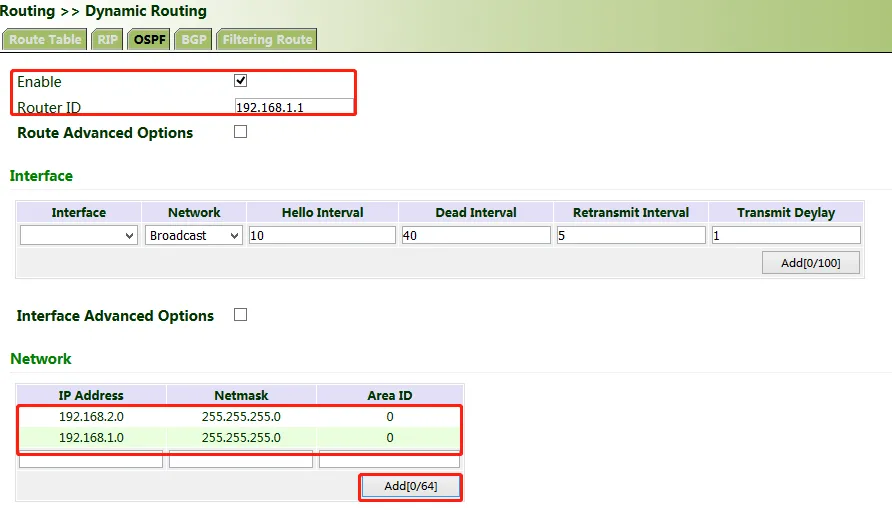The height and width of the screenshot is (510, 892).
Task: Click the Dead Interval column header
Action: [476, 213]
